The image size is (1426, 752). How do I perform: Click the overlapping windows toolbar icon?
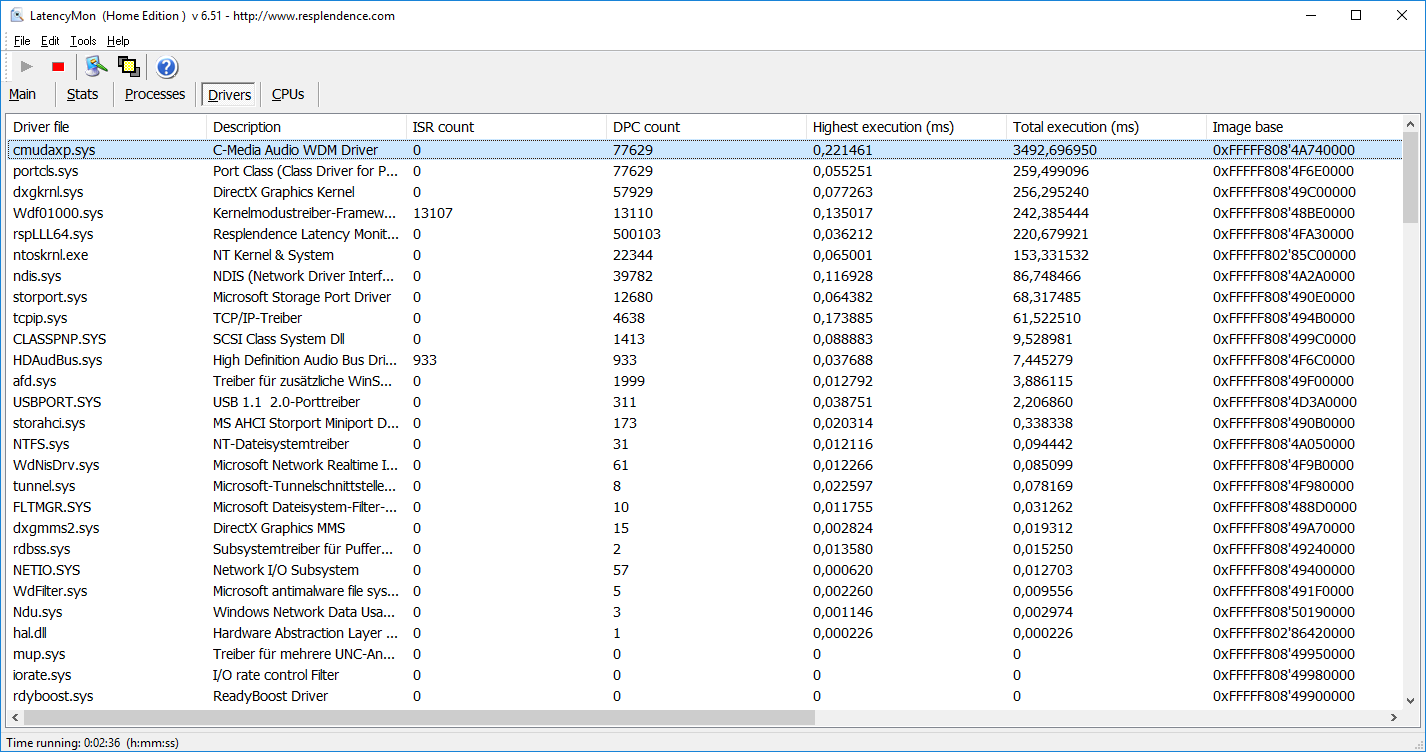128,67
